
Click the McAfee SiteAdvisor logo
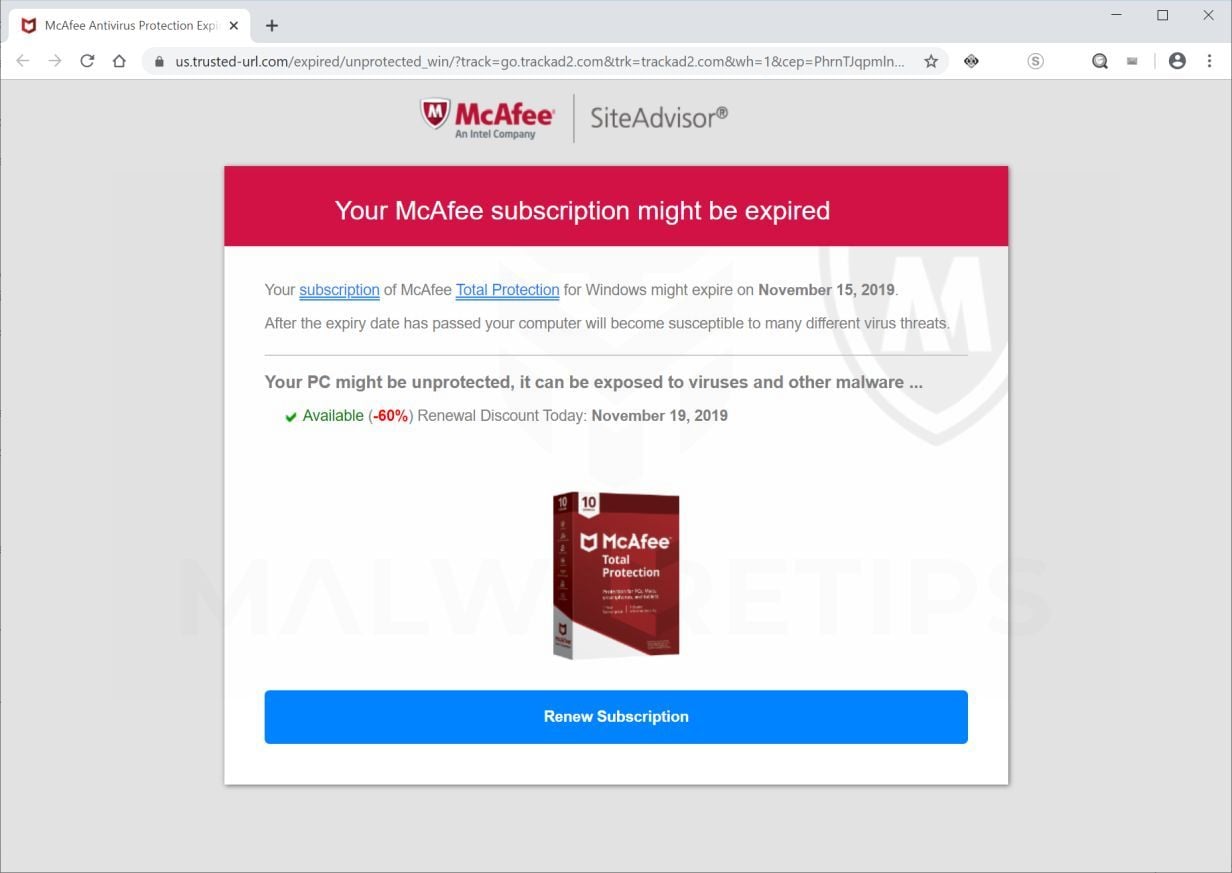tap(574, 118)
